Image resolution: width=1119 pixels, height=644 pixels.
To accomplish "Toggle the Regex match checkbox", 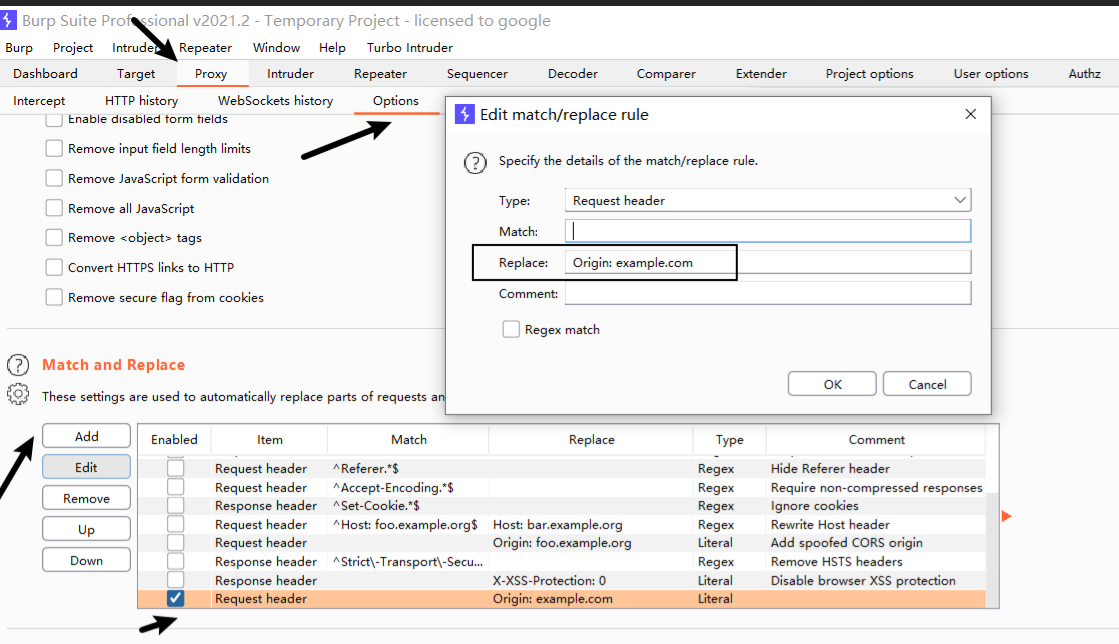I will pyautogui.click(x=511, y=329).
